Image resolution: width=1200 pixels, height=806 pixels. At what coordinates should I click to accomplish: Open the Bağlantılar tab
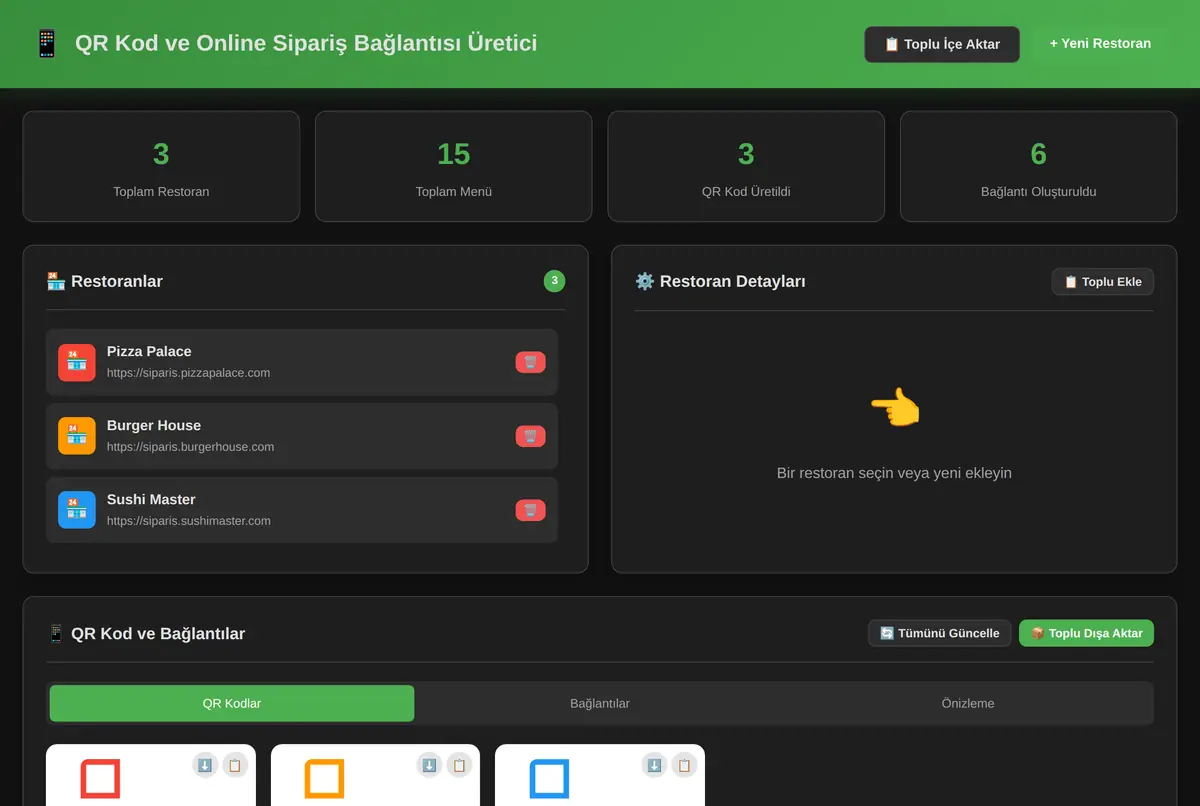point(600,703)
